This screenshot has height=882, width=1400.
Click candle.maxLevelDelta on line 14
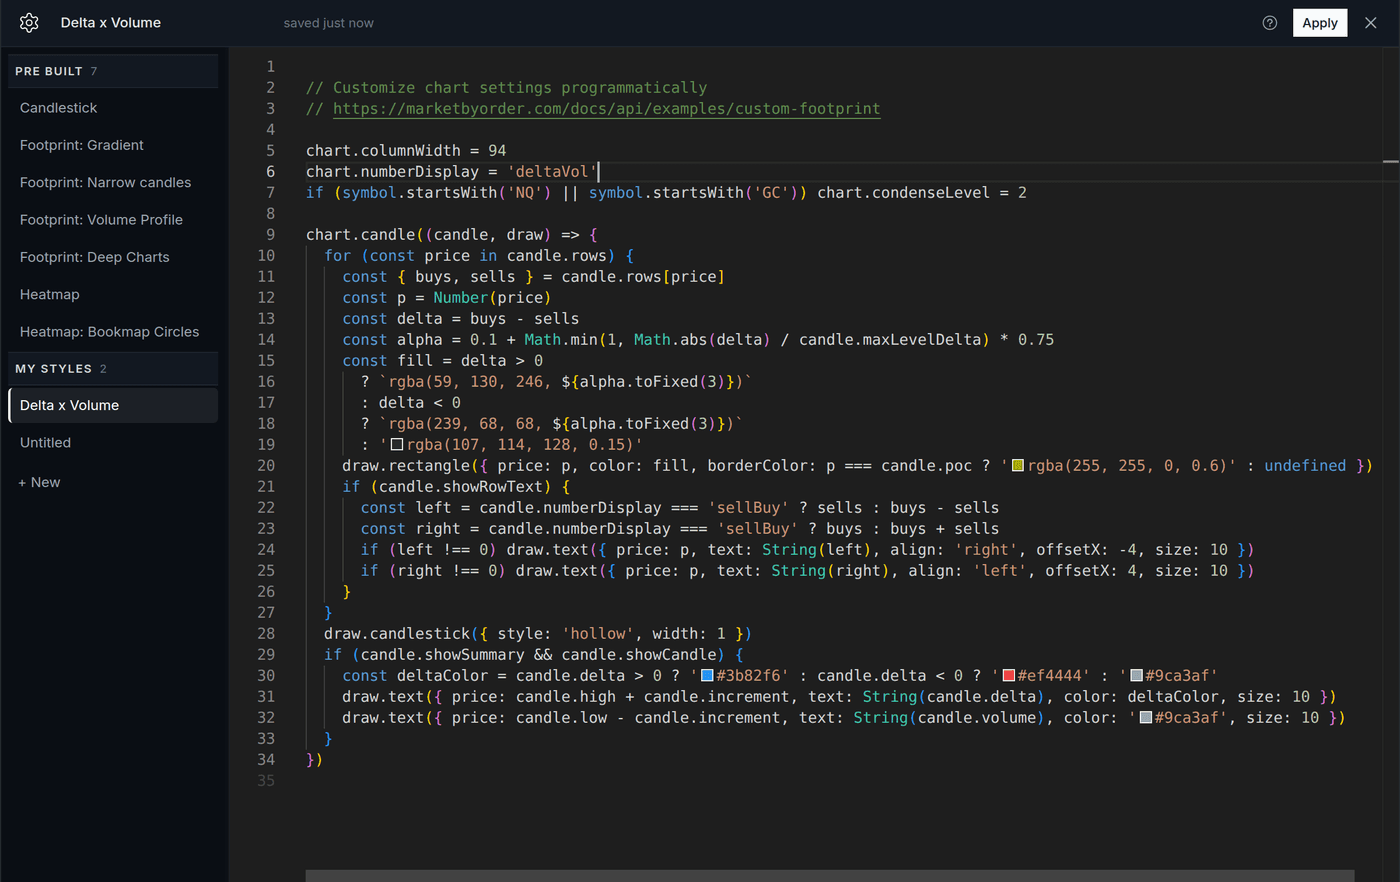tap(890, 340)
